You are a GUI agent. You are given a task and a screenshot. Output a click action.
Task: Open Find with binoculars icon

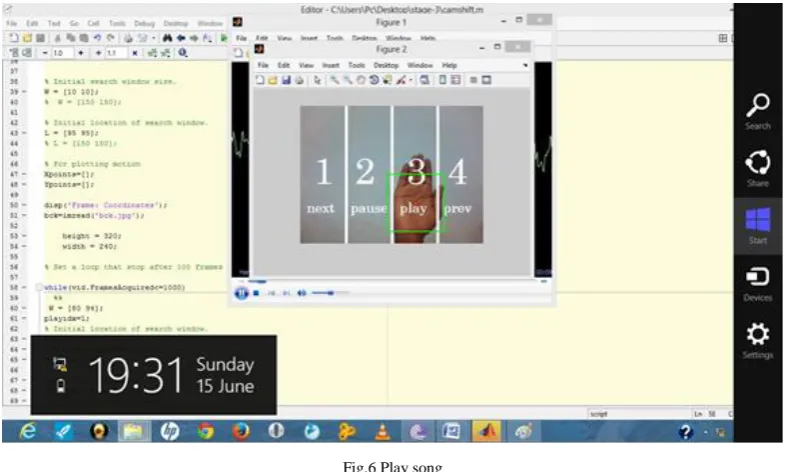coord(167,38)
